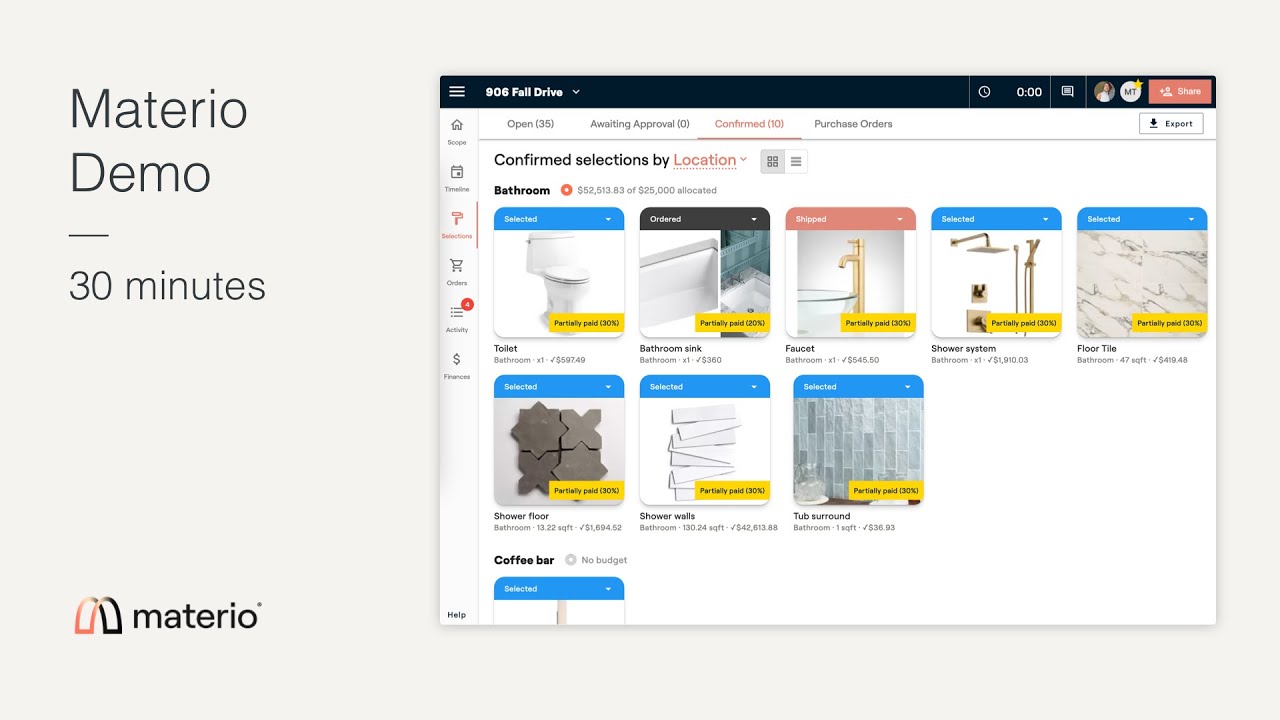The width and height of the screenshot is (1280, 720).
Task: Open the comments chat icon
Action: tap(1067, 92)
